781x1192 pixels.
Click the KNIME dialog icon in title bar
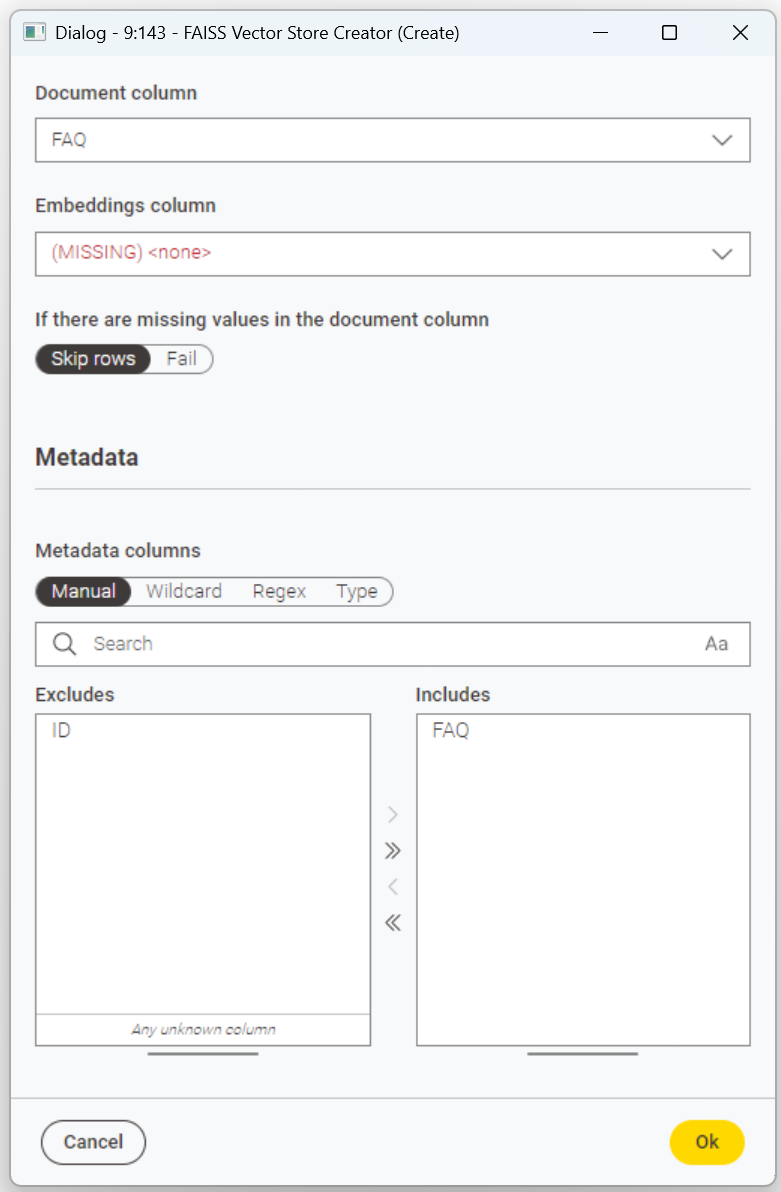point(34,33)
